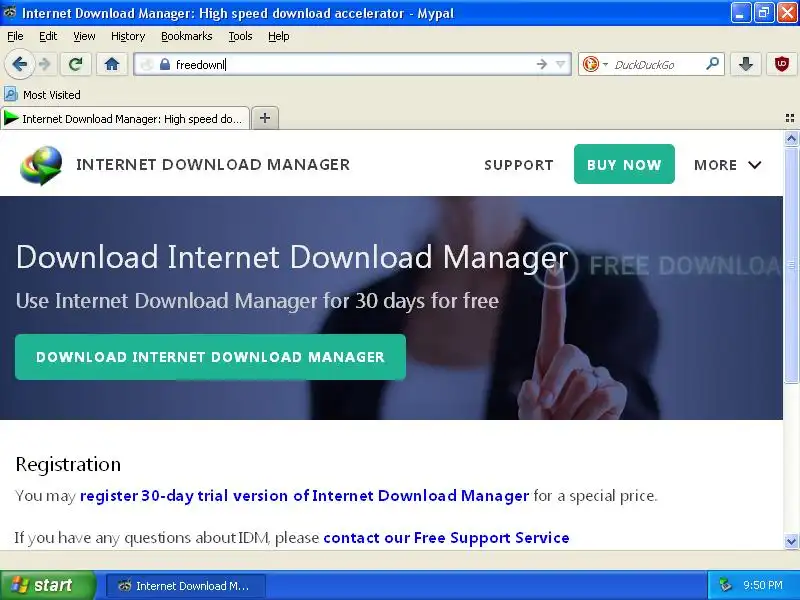Open a new tab with the plus button

(x=265, y=118)
